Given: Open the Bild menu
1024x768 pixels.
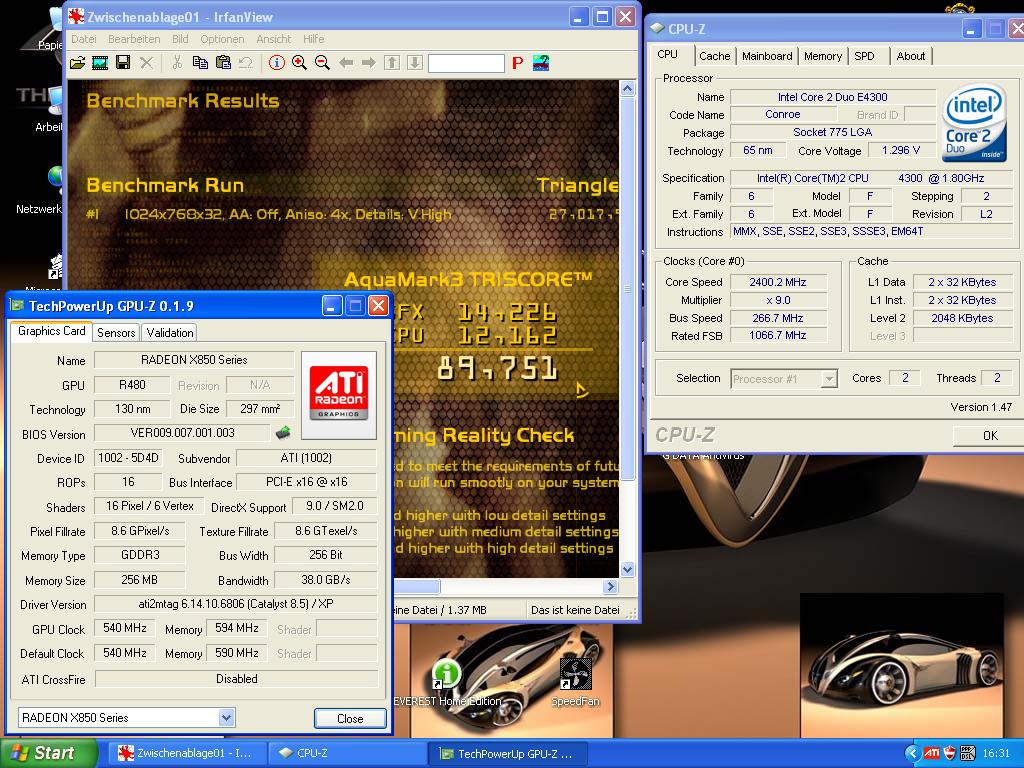Looking at the screenshot, I should tap(180, 39).
